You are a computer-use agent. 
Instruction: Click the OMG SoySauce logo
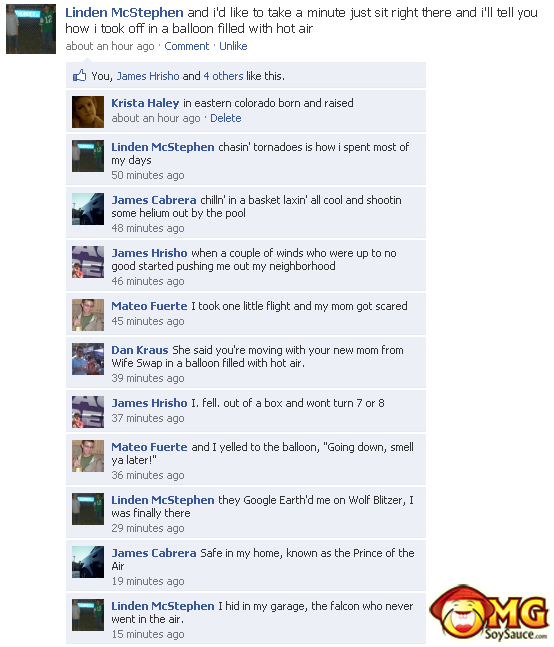tap(490, 612)
